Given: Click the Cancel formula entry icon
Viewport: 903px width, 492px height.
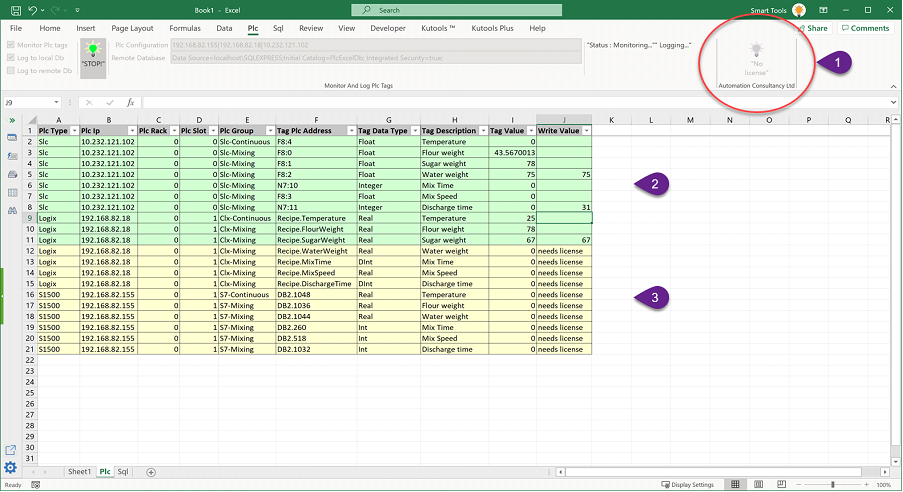Looking at the screenshot, I should (x=89, y=103).
